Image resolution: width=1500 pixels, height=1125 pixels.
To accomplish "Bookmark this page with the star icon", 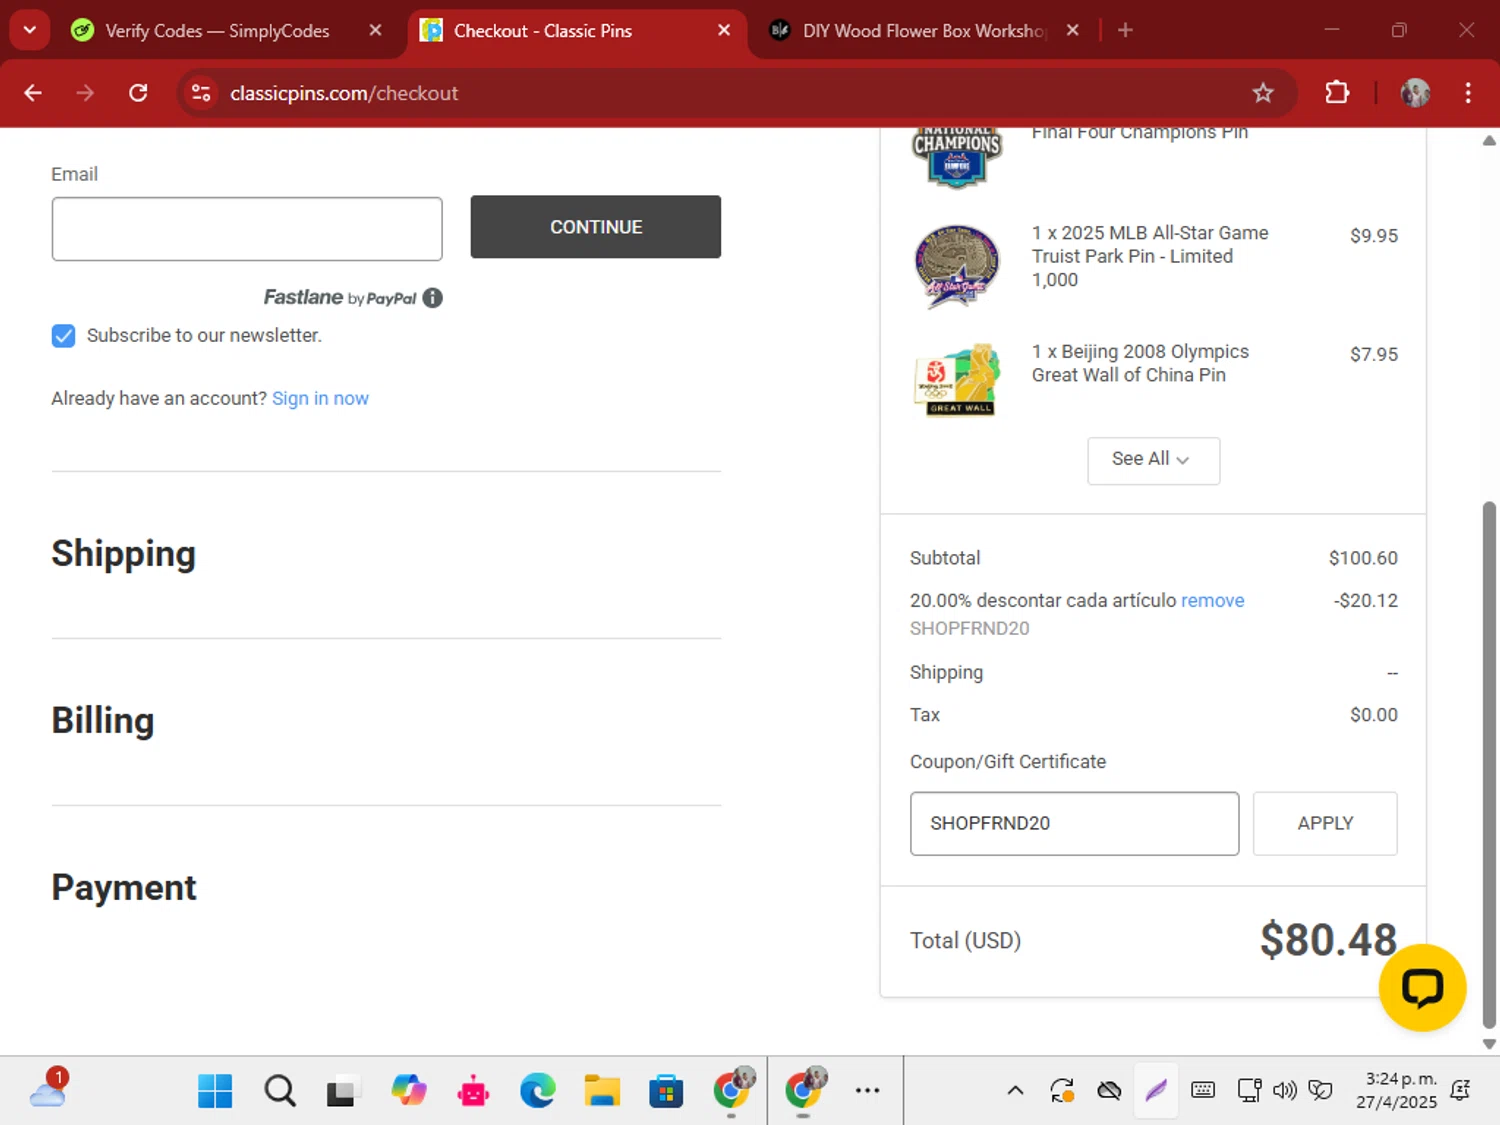I will coord(1263,93).
